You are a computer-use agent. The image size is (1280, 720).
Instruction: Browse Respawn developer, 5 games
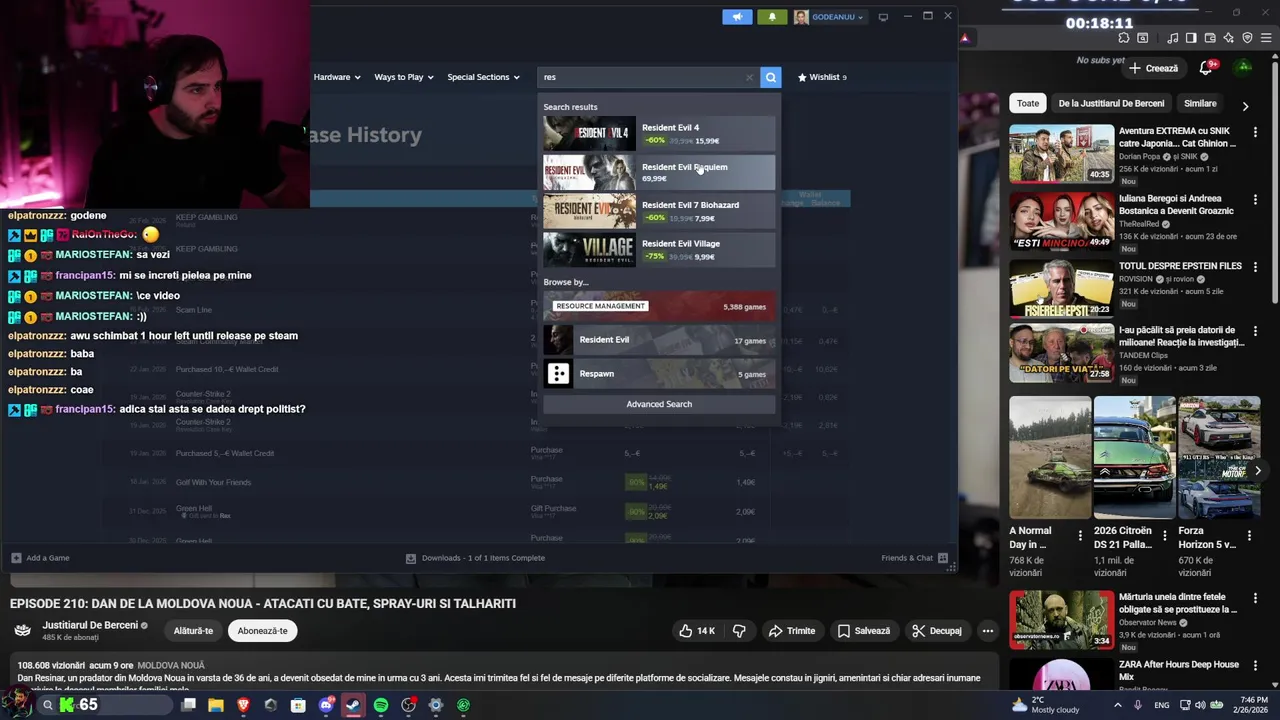tap(659, 374)
